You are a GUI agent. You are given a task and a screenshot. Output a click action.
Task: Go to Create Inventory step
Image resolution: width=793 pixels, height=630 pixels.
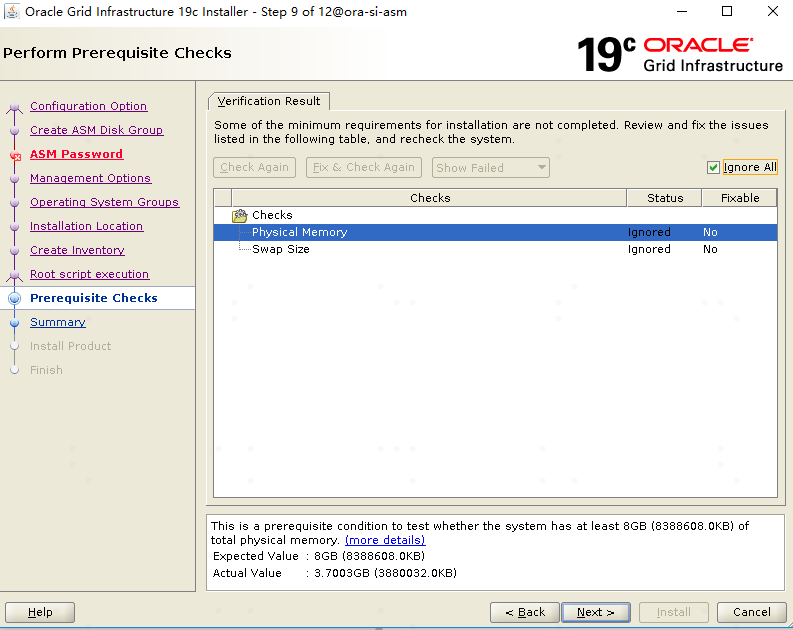pyautogui.click(x=77, y=250)
